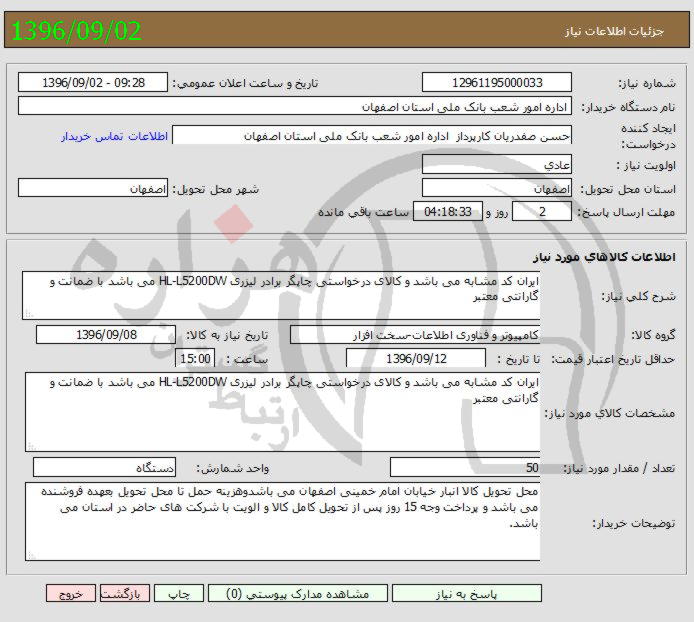Click the remaining time field 04:18:33

pyautogui.click(x=447, y=212)
